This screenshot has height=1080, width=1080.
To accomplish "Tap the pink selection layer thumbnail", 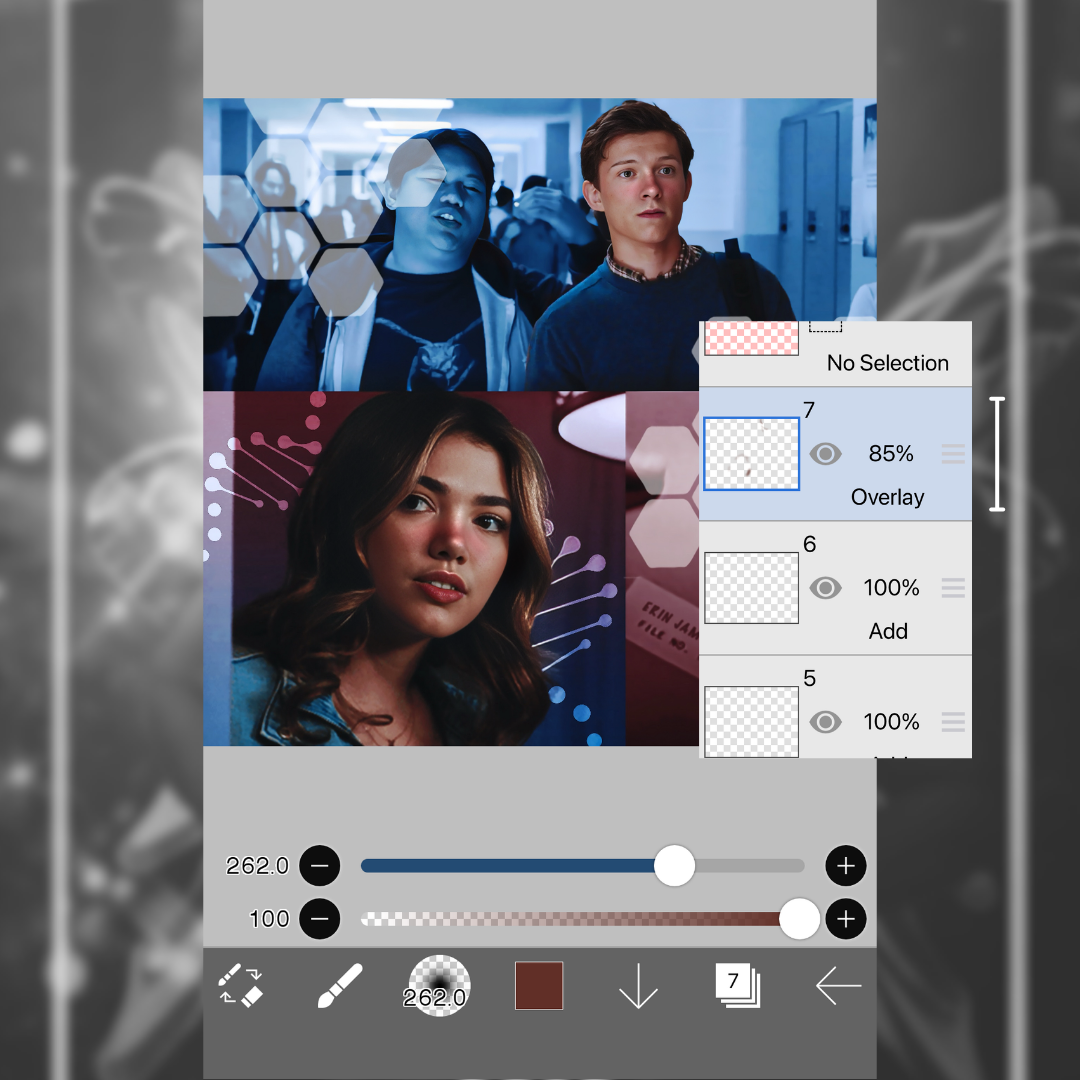I will [x=751, y=338].
